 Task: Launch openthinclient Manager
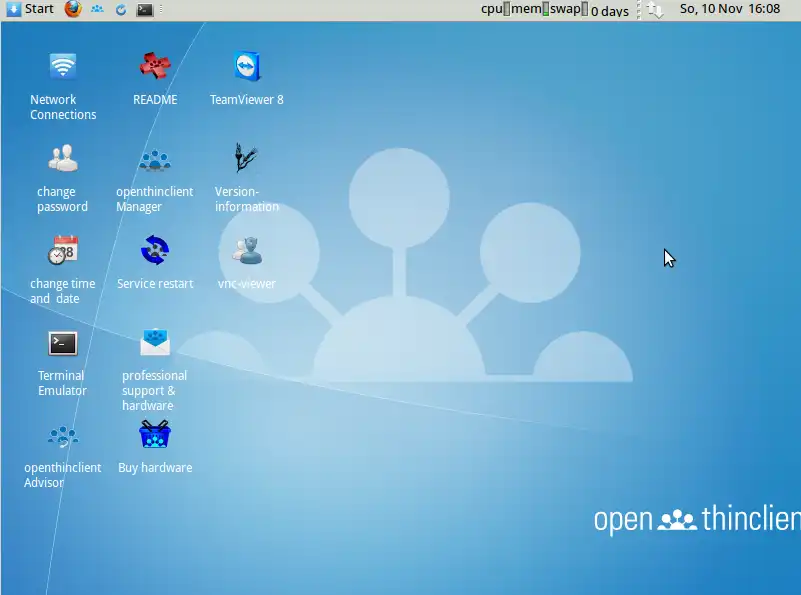click(x=155, y=159)
